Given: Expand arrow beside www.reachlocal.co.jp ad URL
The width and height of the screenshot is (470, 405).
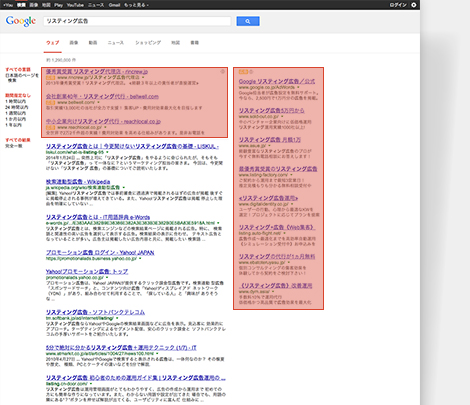Looking at the screenshot, I should pos(105,127).
